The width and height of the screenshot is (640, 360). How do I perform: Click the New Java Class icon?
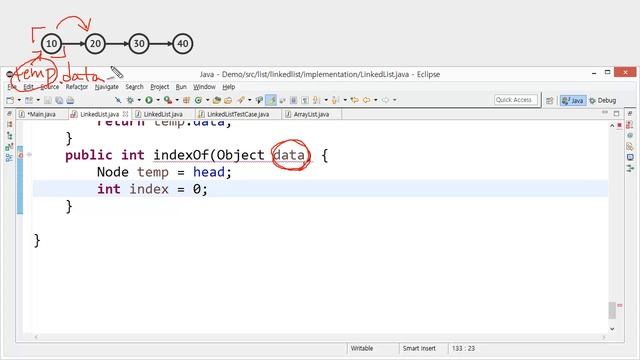pyautogui.click(x=198, y=100)
